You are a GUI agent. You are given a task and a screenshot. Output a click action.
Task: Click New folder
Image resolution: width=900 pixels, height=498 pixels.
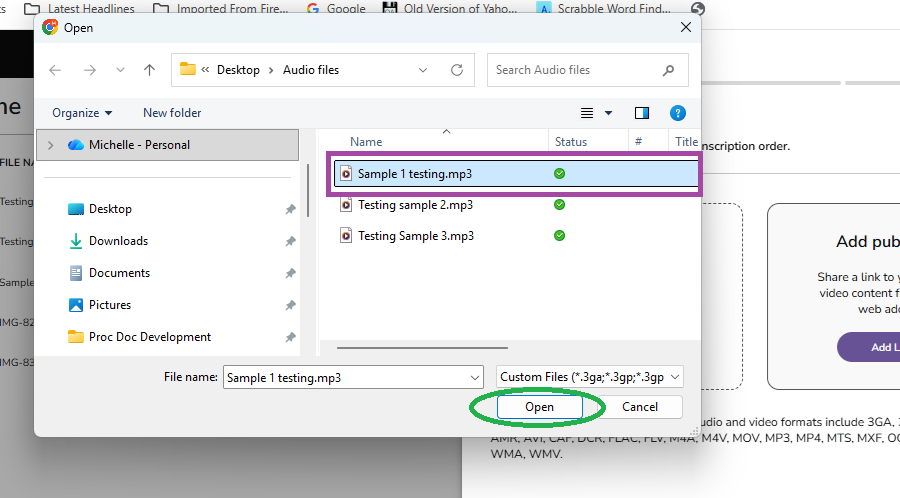[172, 113]
